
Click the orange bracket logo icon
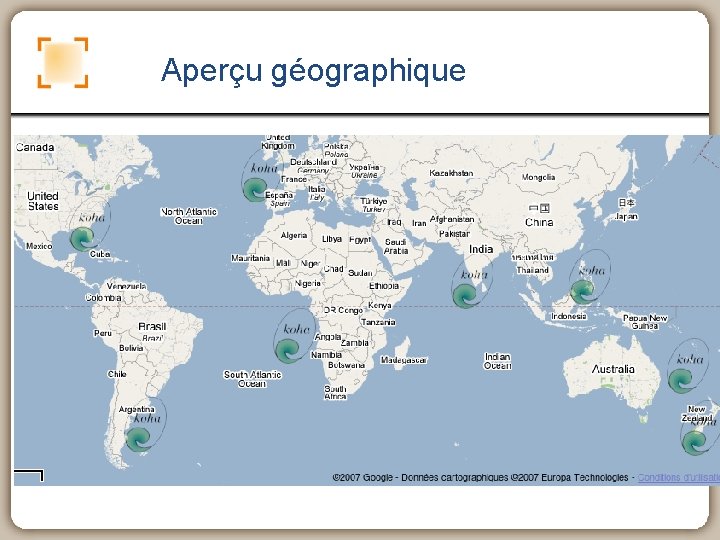[x=63, y=62]
